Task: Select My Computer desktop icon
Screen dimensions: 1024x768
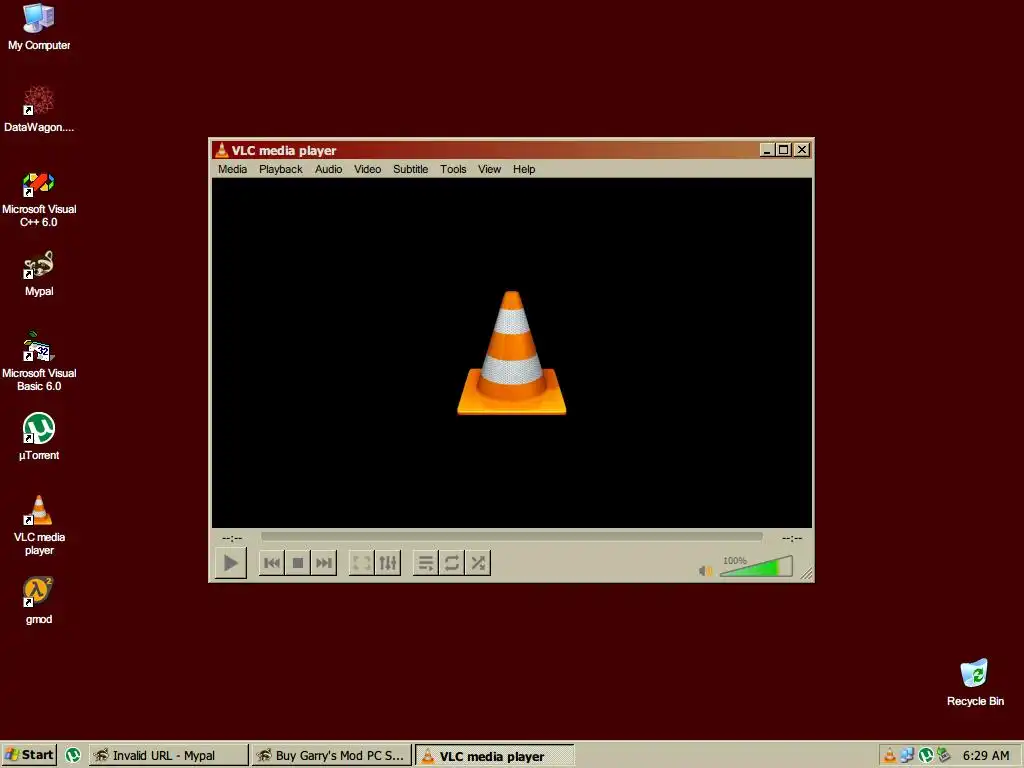Action: (x=39, y=27)
